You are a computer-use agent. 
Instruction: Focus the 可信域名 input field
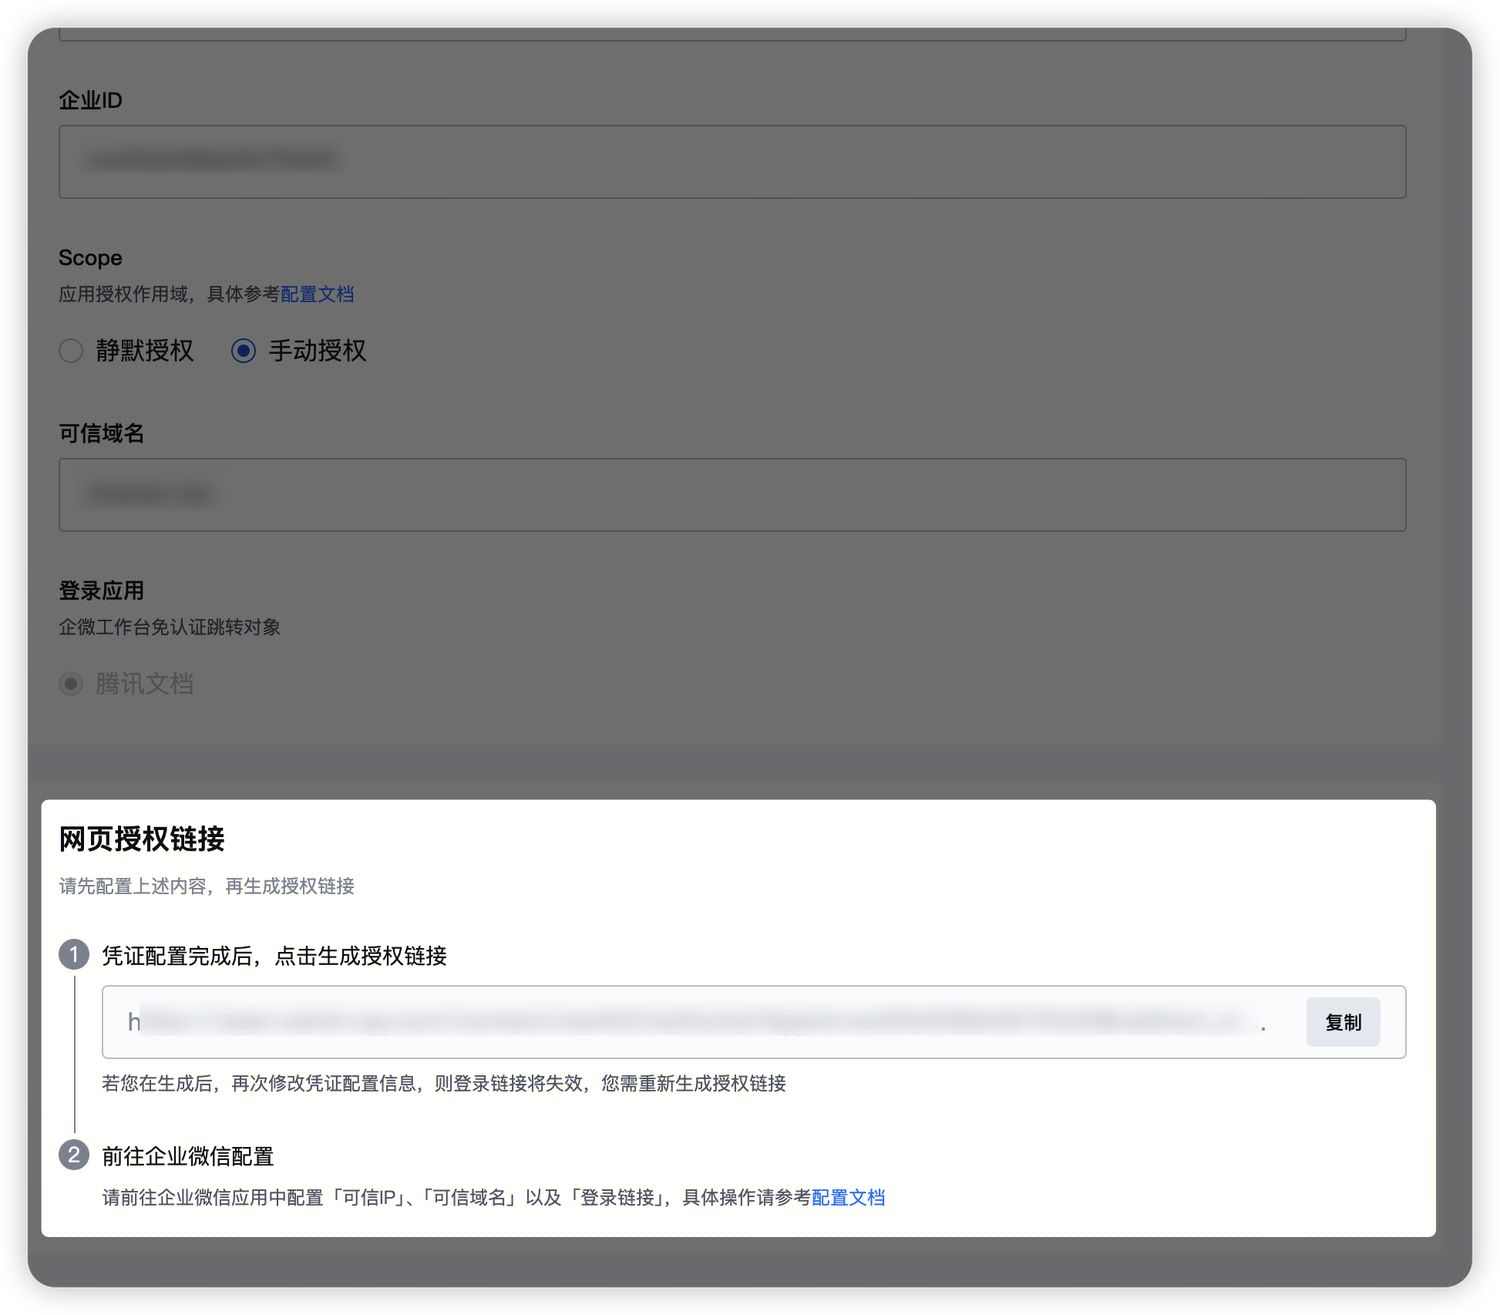(732, 495)
